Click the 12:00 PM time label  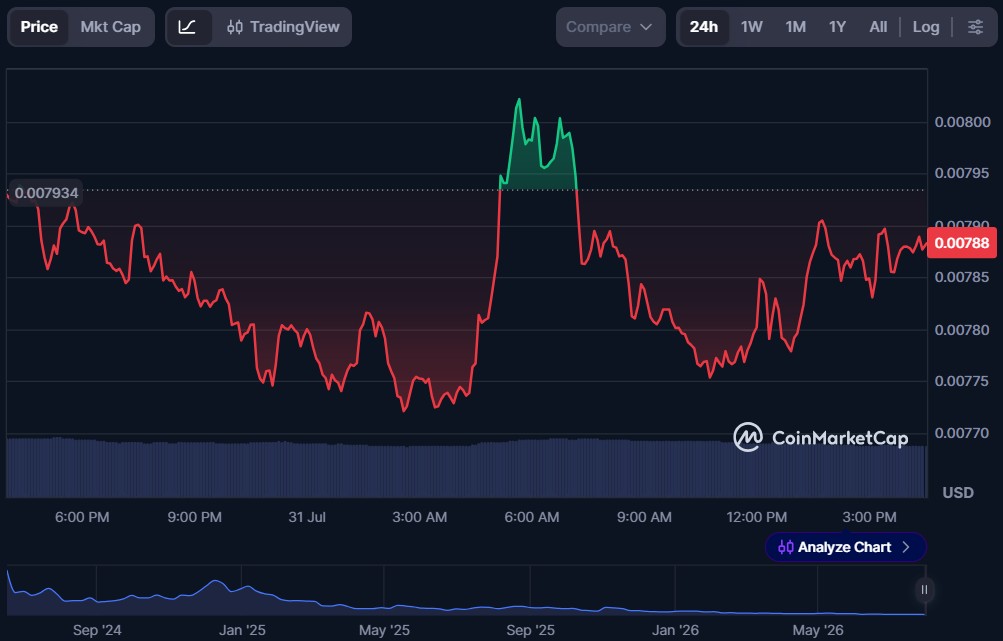tap(757, 517)
